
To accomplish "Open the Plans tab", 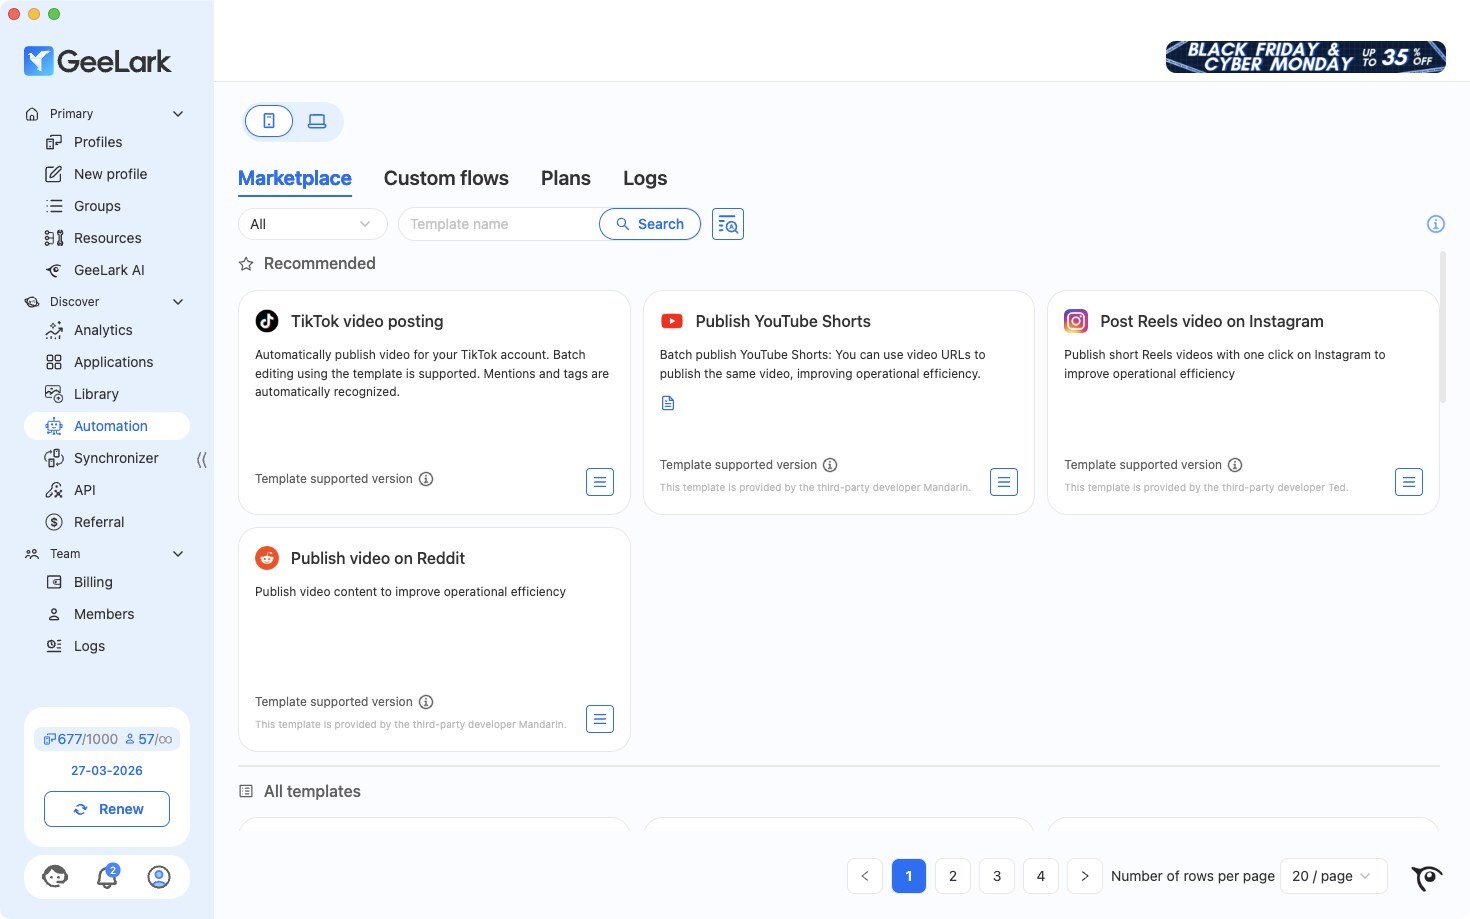I will [x=565, y=178].
